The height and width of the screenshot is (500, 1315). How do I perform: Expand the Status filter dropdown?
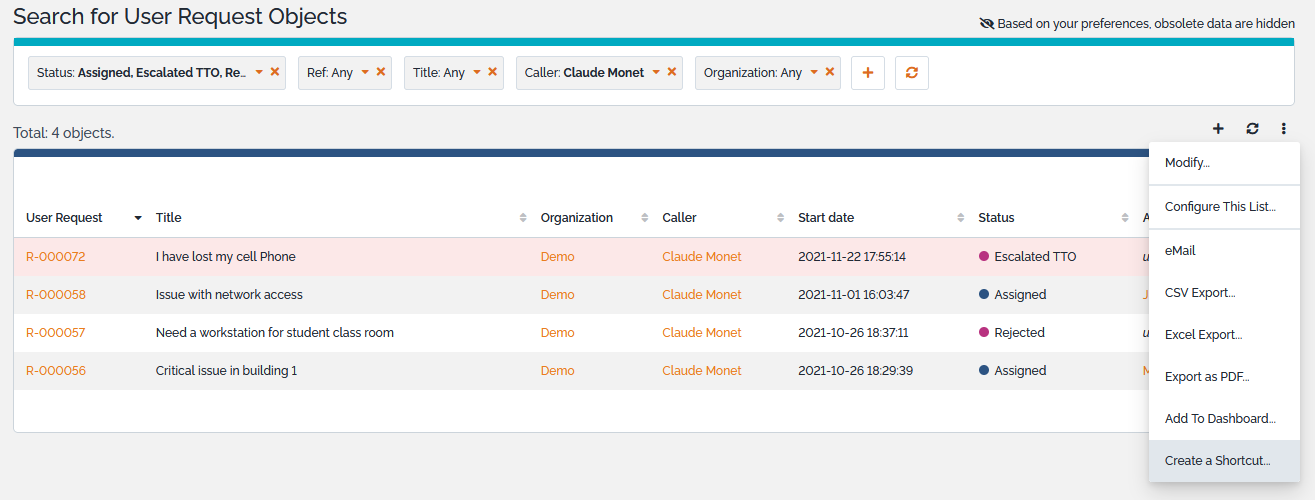(259, 72)
